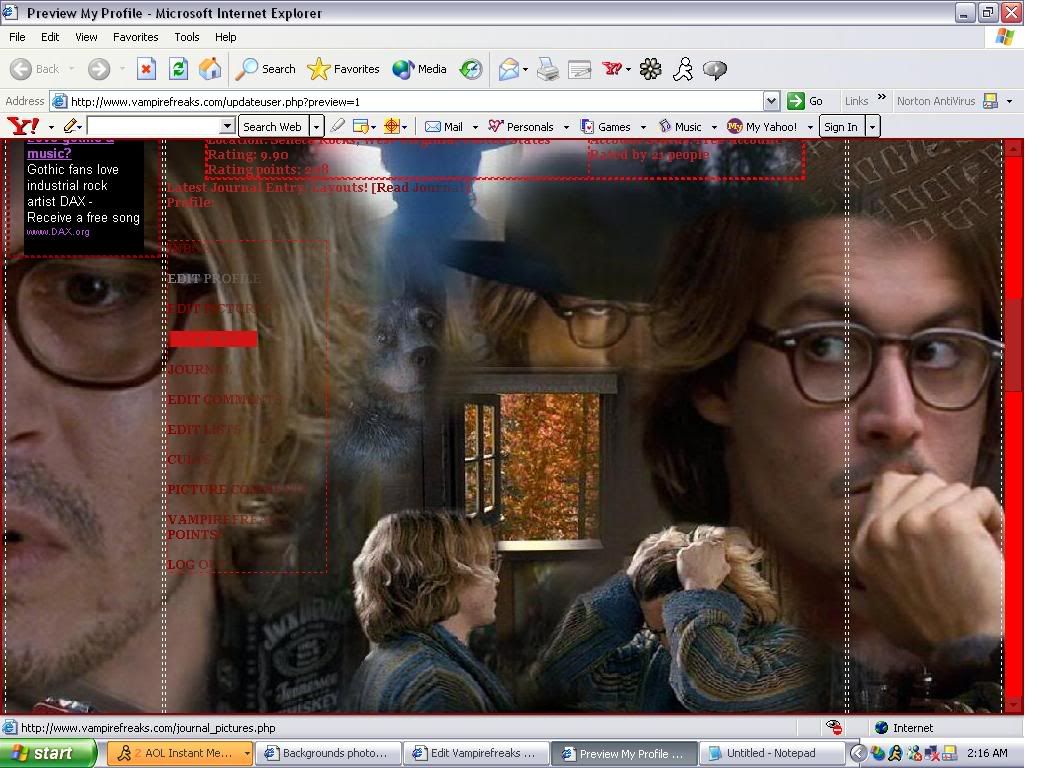1063x768 pixels.
Task: Click the Forward arrow button
Action: 99,68
